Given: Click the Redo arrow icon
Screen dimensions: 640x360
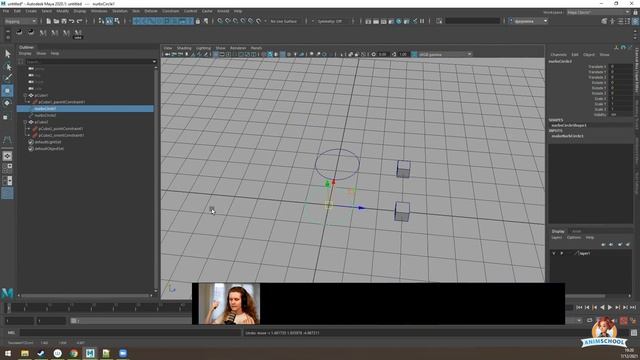Looking at the screenshot, I should tap(80, 21).
